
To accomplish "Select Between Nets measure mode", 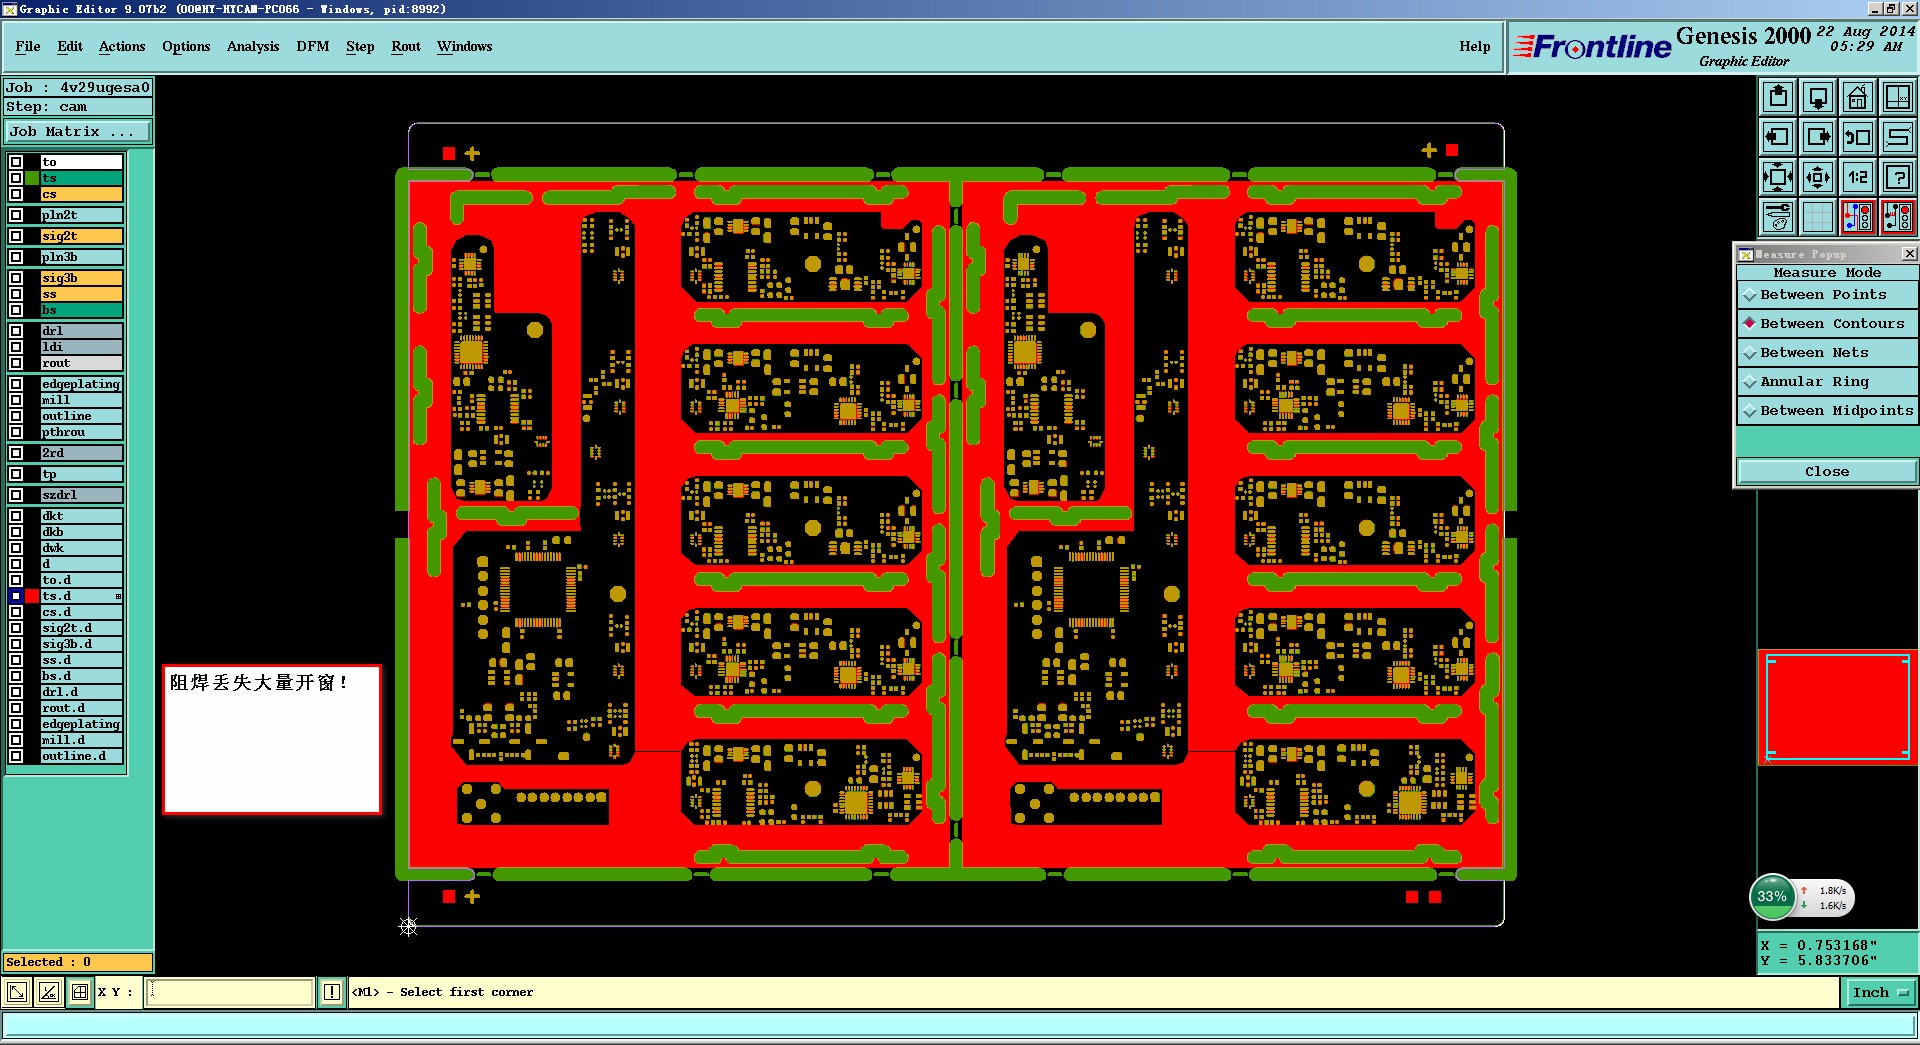I will [1827, 353].
